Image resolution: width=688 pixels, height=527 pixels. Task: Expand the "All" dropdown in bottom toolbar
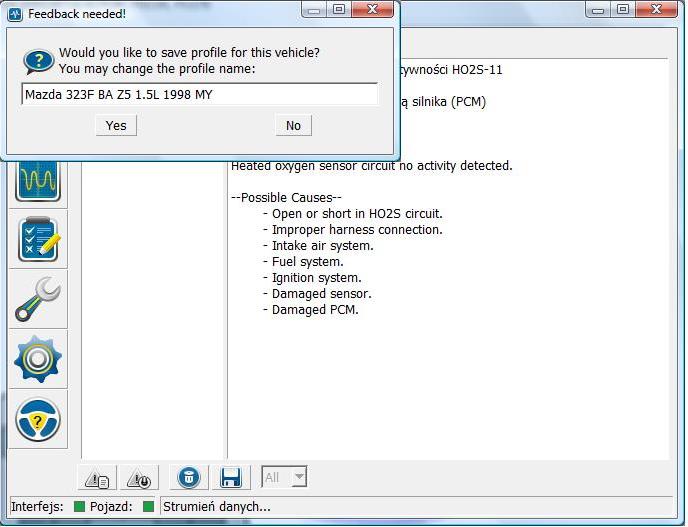click(298, 478)
